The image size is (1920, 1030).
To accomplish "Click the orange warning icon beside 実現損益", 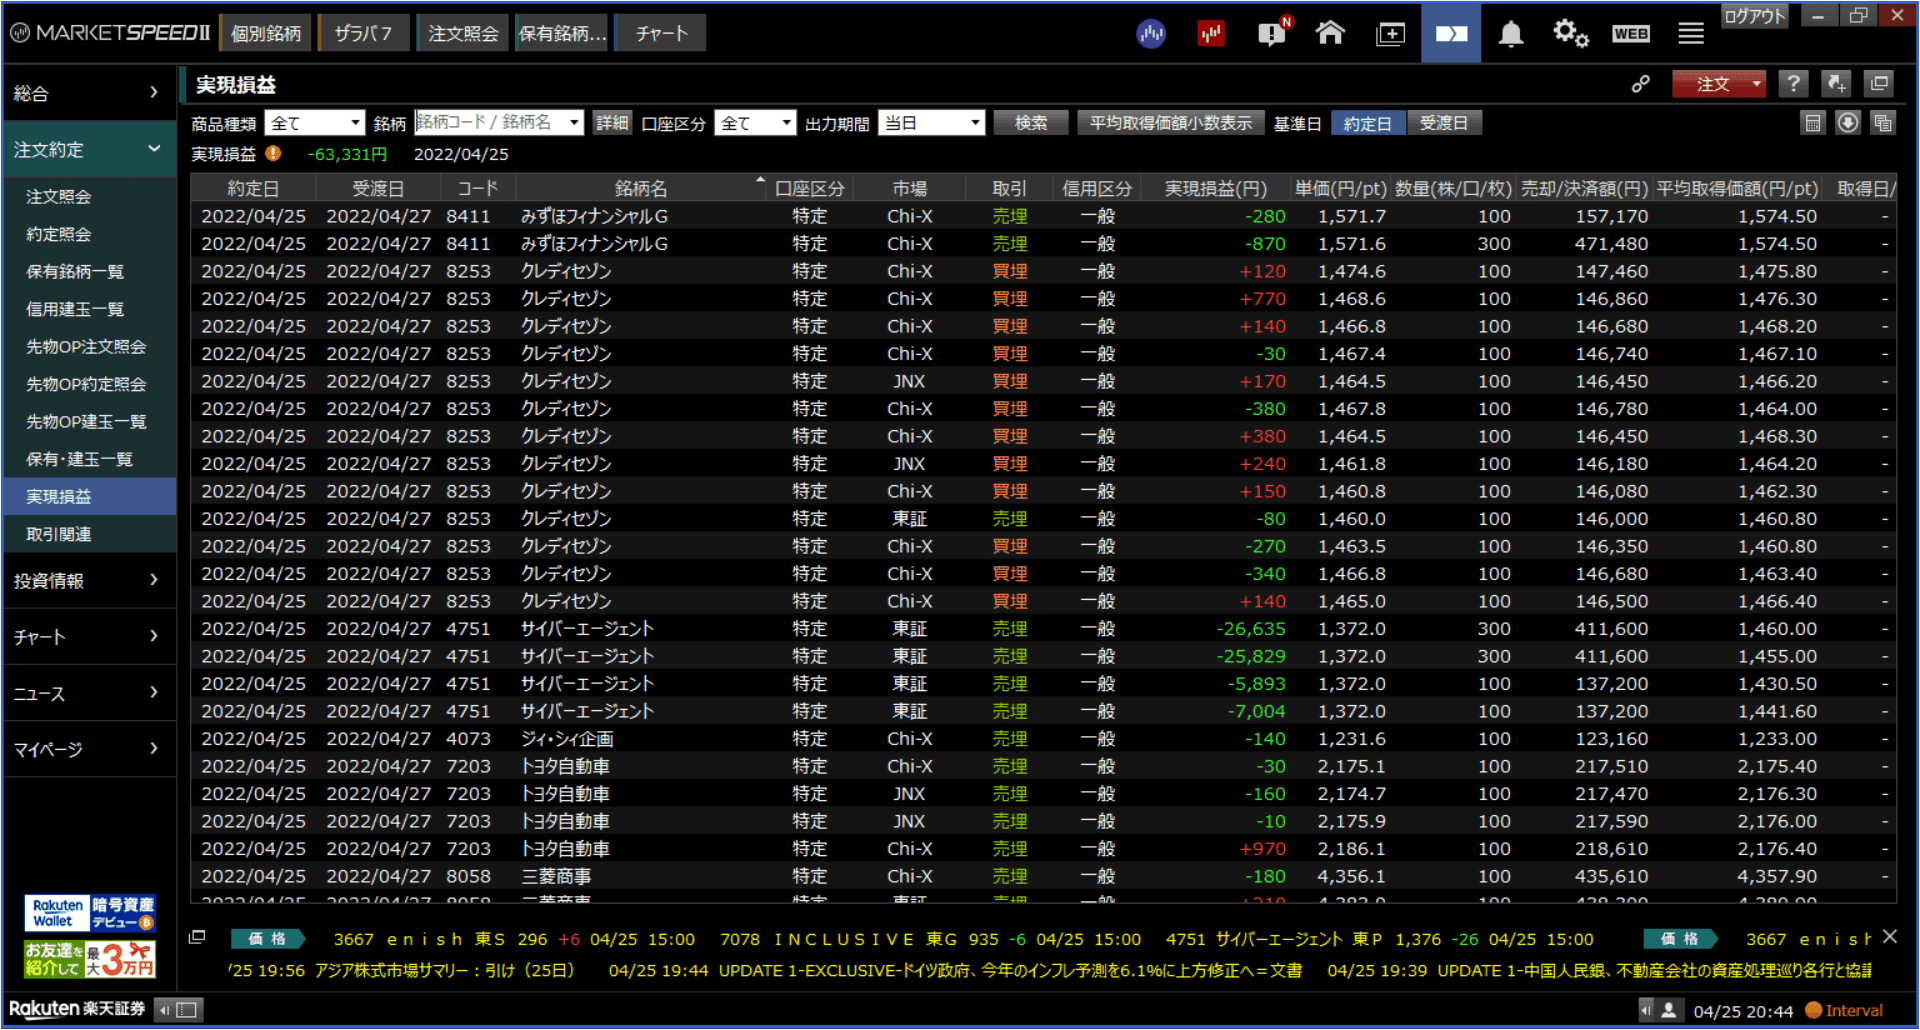I will (x=273, y=153).
